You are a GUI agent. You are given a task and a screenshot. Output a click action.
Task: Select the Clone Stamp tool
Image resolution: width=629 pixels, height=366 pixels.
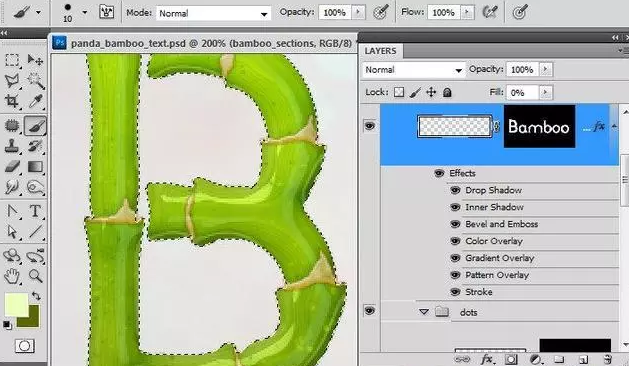pyautogui.click(x=12, y=146)
